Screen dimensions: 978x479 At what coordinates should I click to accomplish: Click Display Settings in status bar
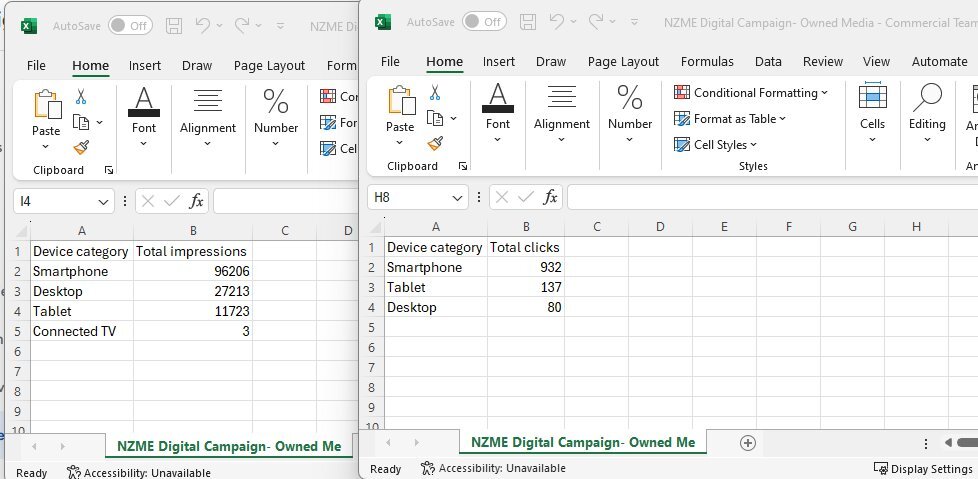[922, 468]
